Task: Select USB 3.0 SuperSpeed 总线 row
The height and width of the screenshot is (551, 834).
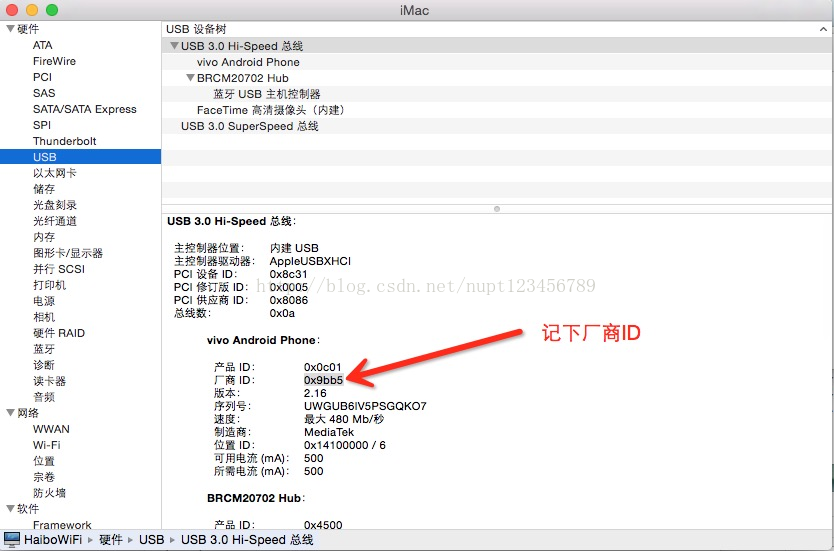Action: click(x=249, y=126)
